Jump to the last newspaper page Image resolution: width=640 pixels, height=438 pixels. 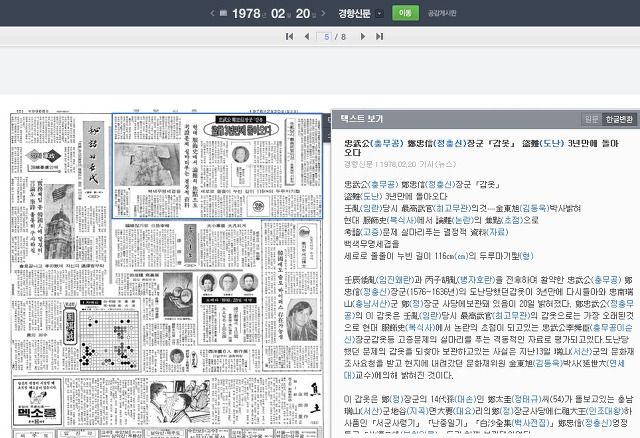click(x=380, y=37)
